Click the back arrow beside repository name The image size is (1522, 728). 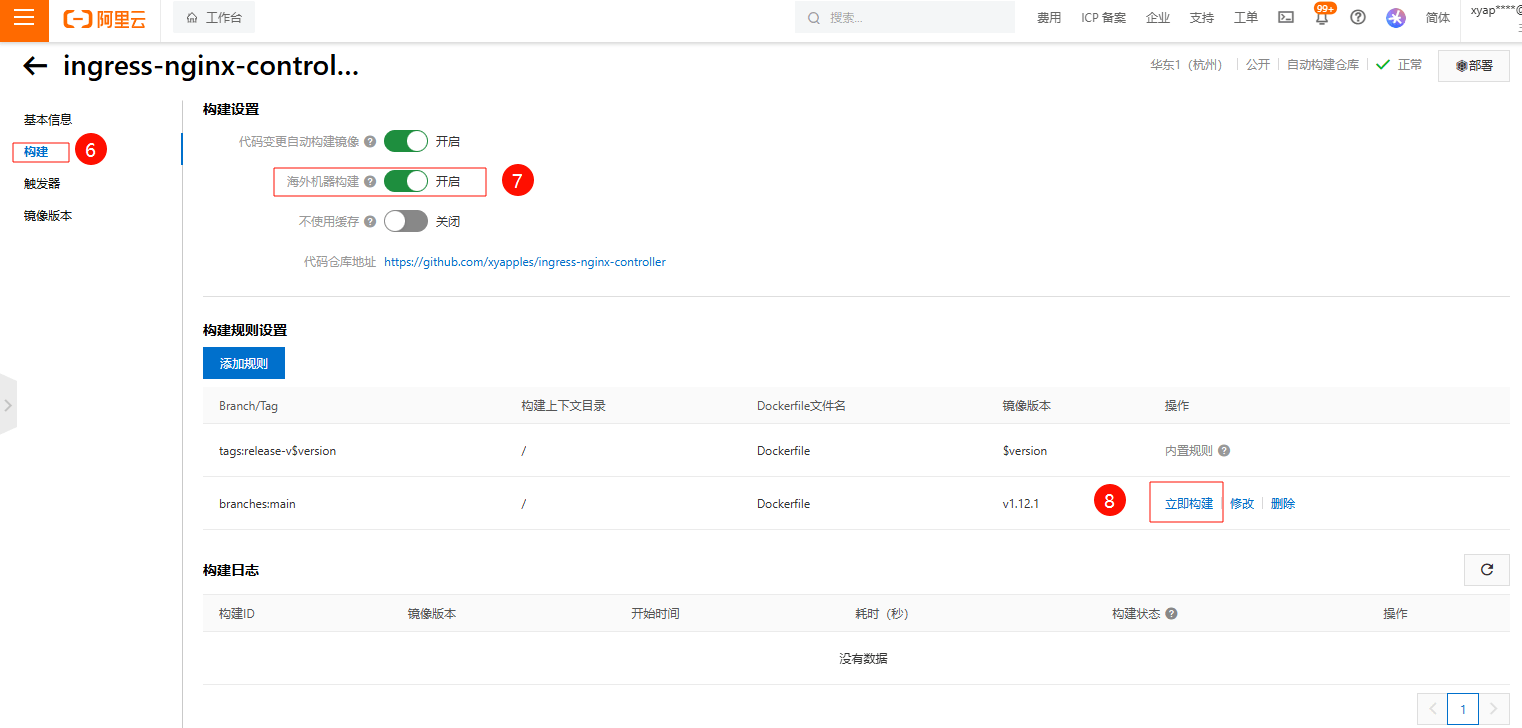[x=35, y=66]
